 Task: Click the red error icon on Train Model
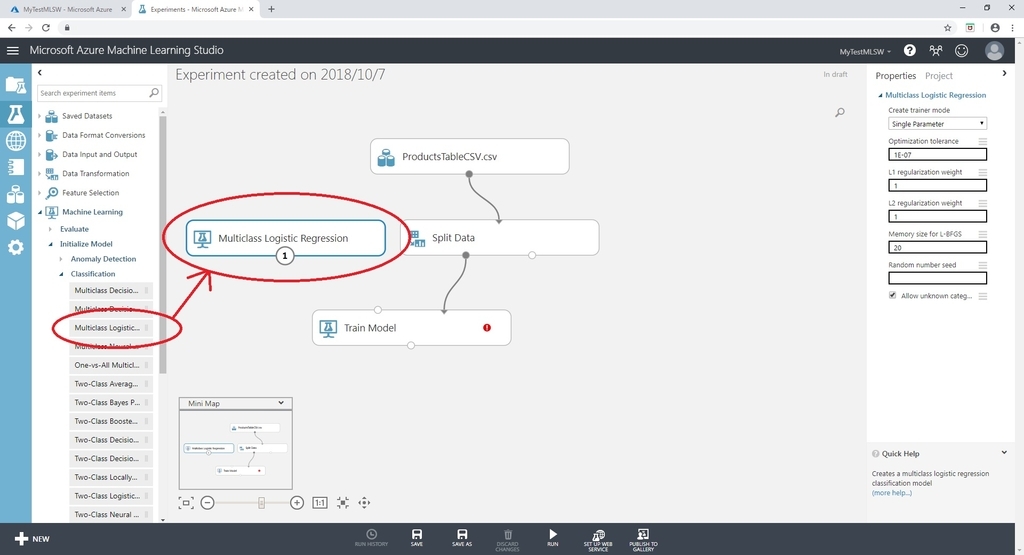click(487, 328)
